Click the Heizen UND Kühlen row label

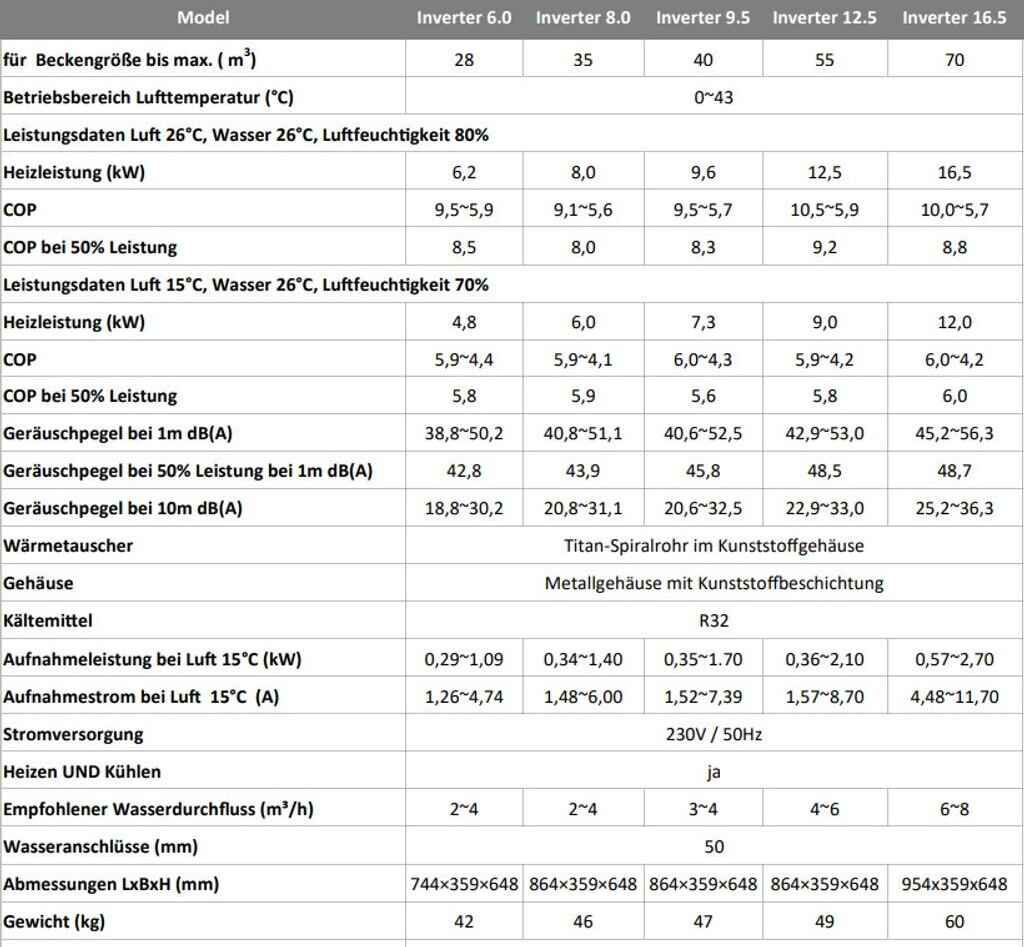click(82, 772)
